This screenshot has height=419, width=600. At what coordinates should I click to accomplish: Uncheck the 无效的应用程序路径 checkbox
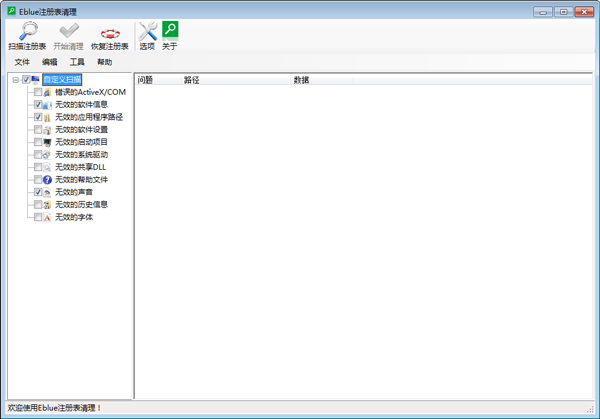point(38,117)
